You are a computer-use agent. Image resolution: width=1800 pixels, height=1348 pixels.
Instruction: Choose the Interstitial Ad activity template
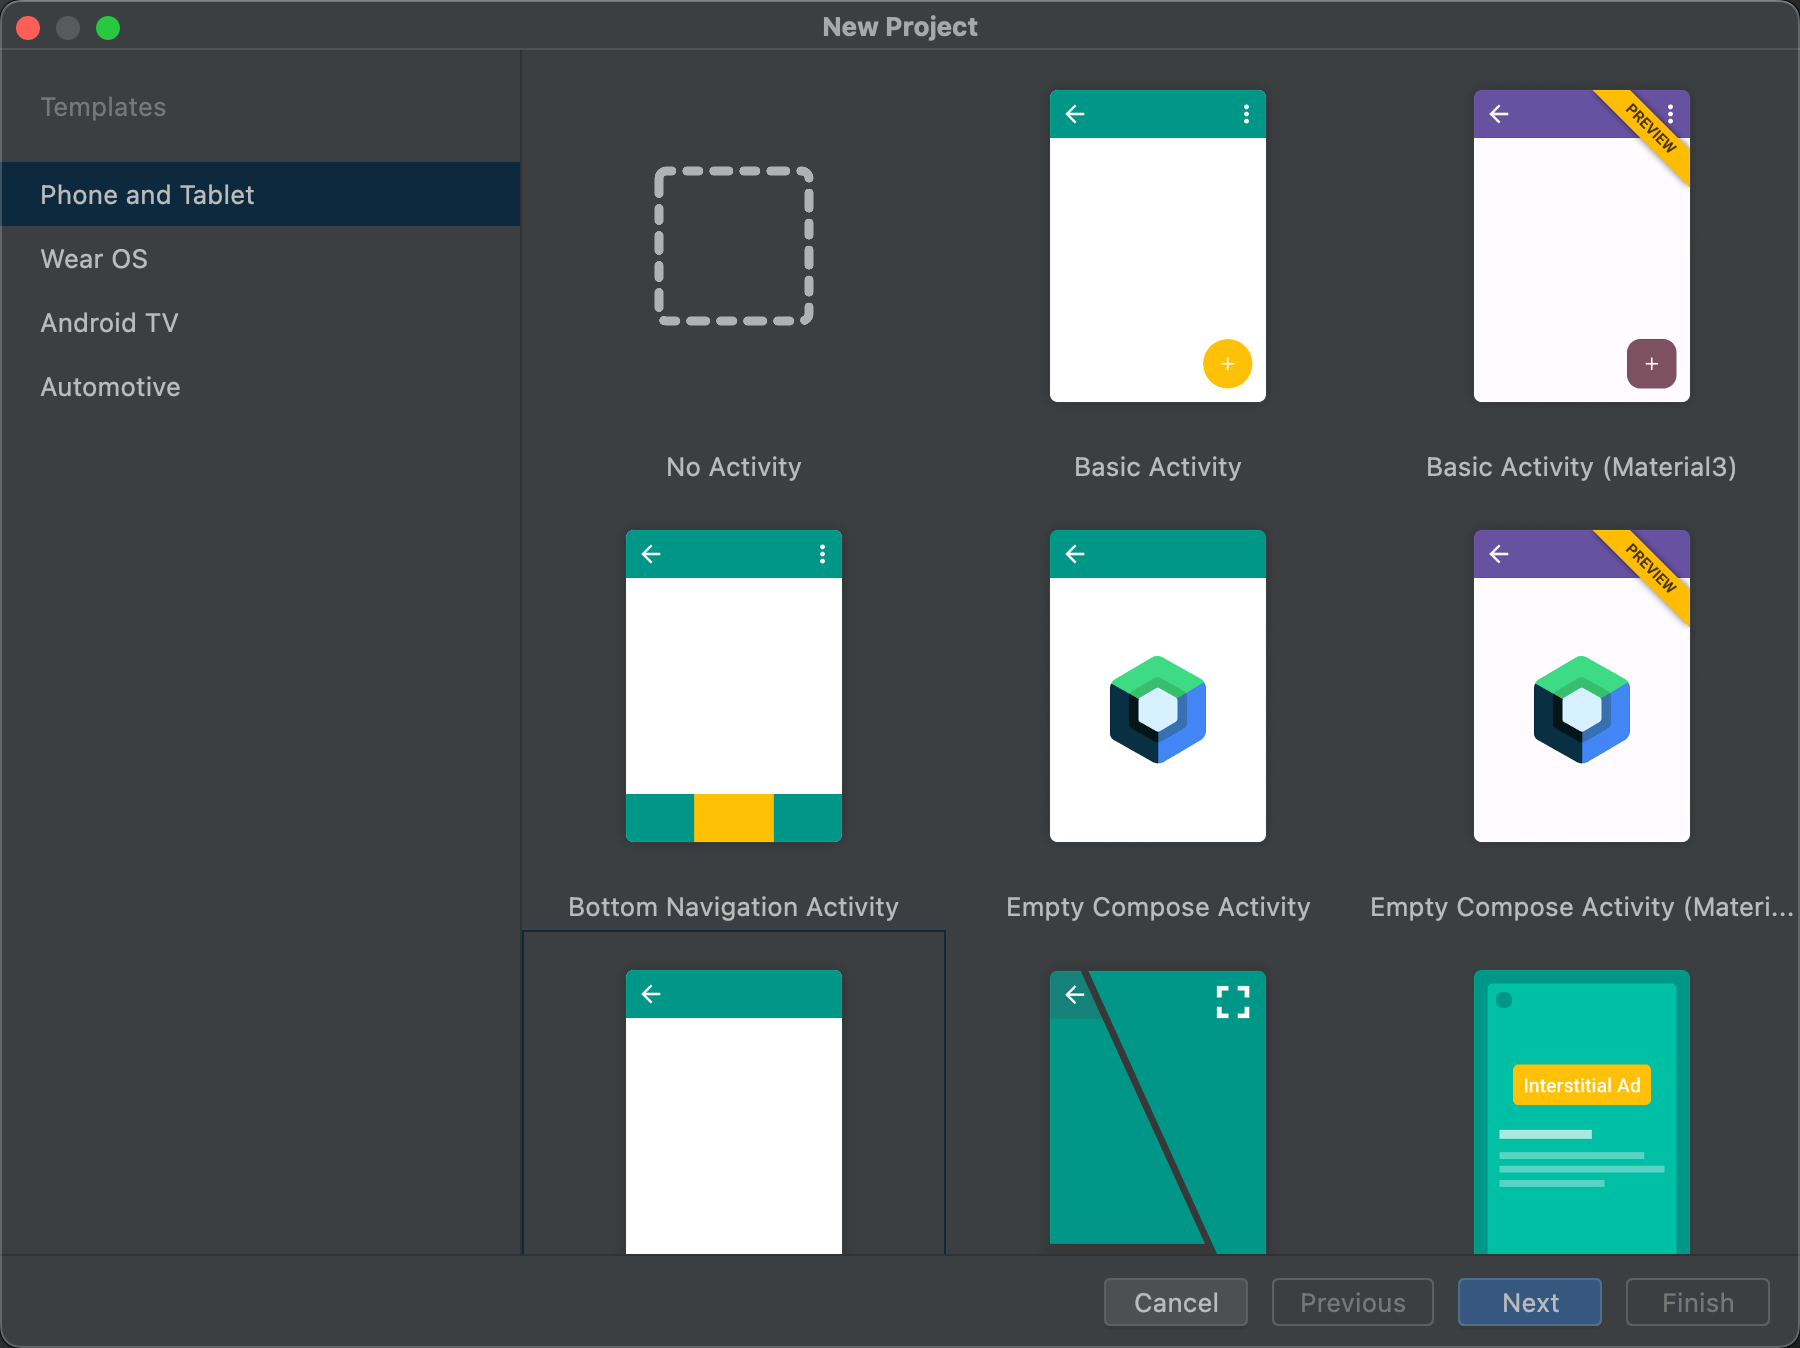pos(1580,1110)
